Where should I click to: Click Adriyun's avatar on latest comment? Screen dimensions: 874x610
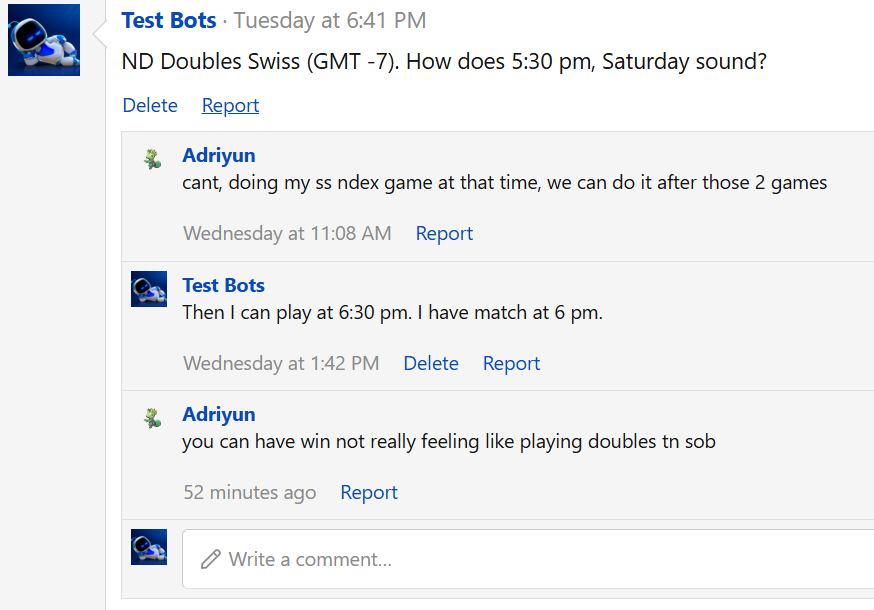[x=153, y=418]
